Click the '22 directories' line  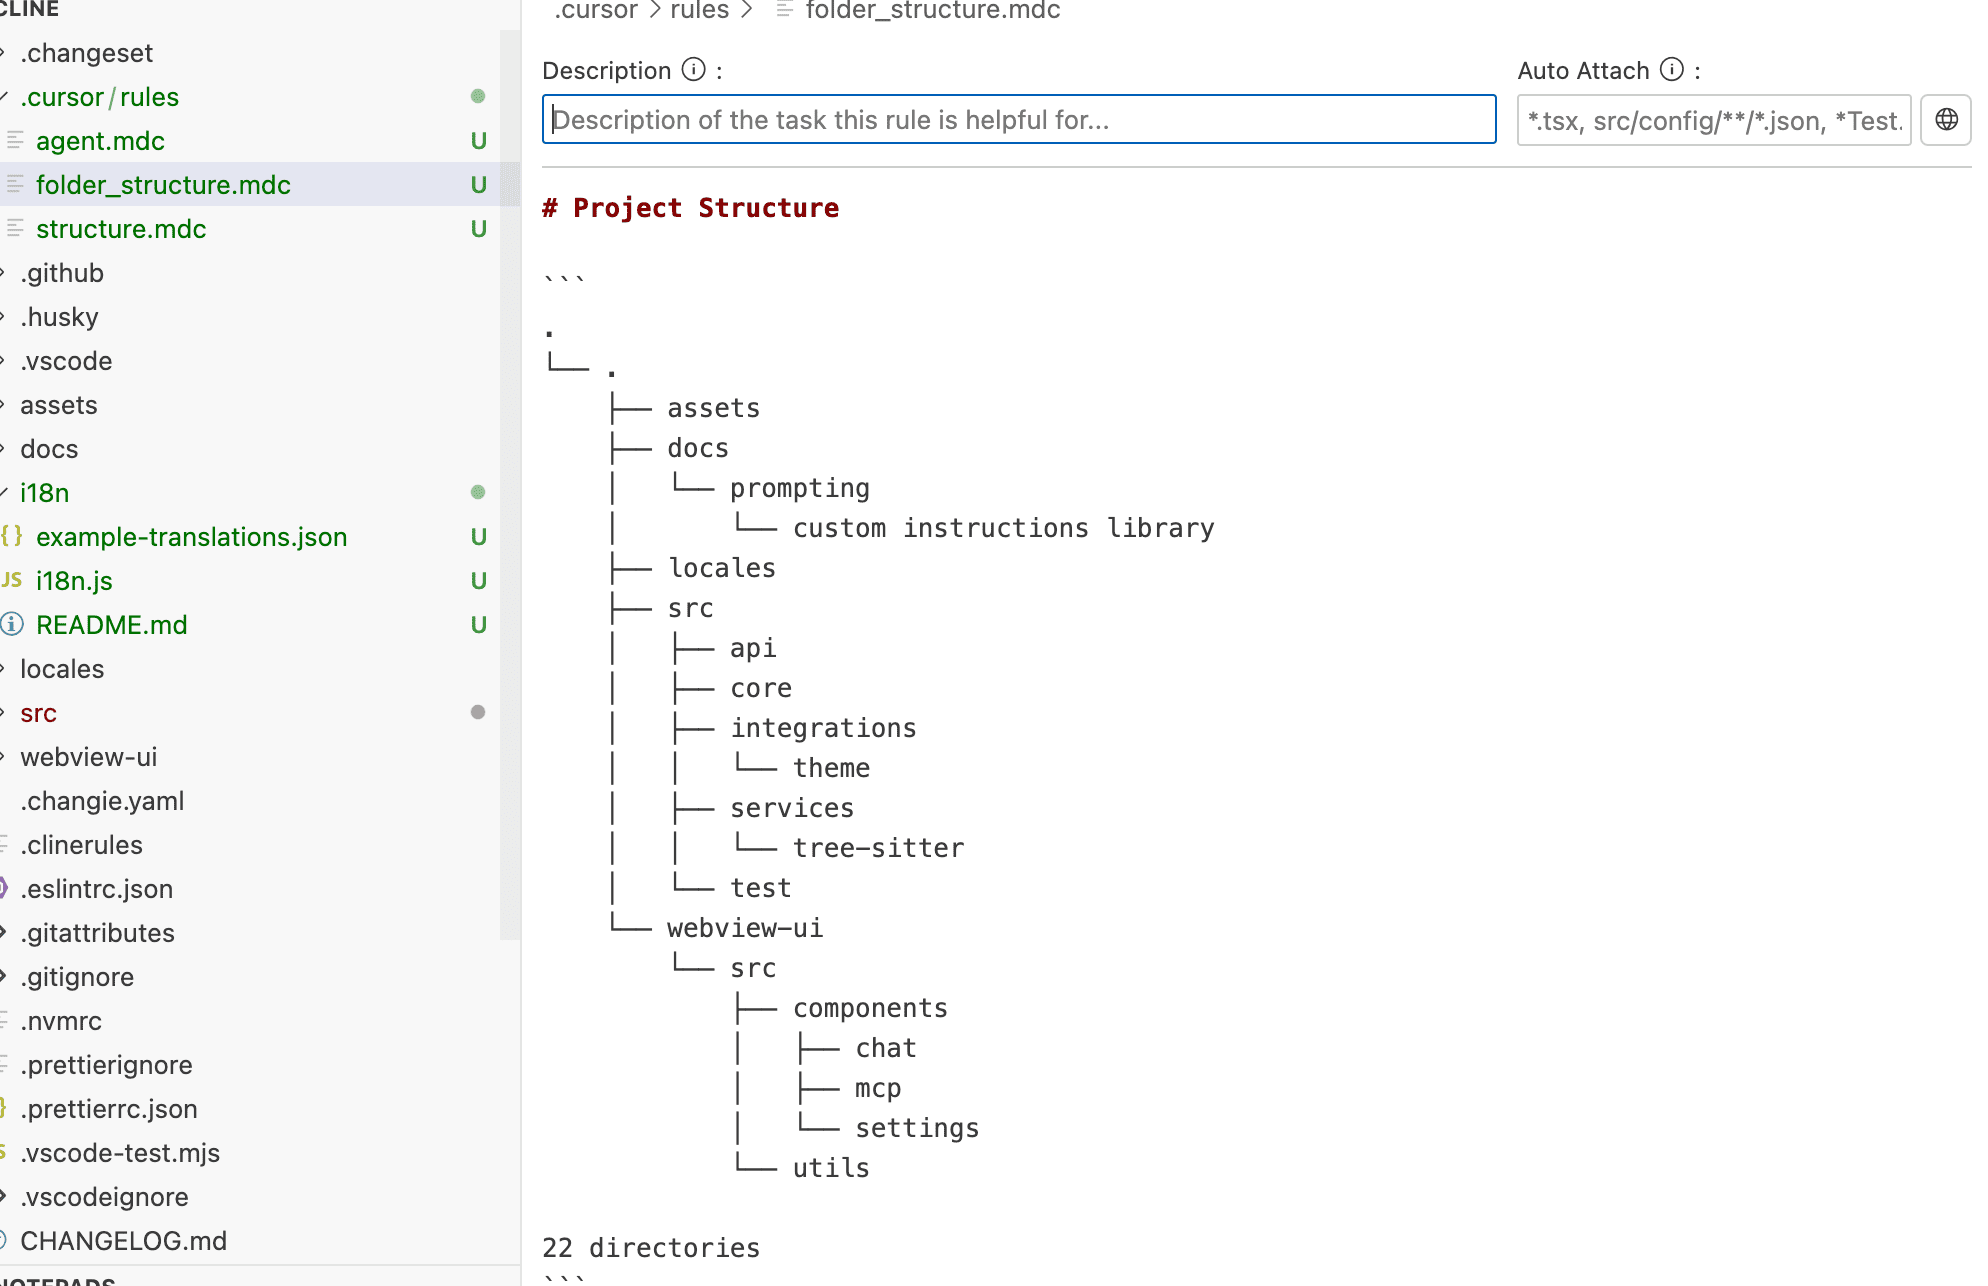click(651, 1248)
